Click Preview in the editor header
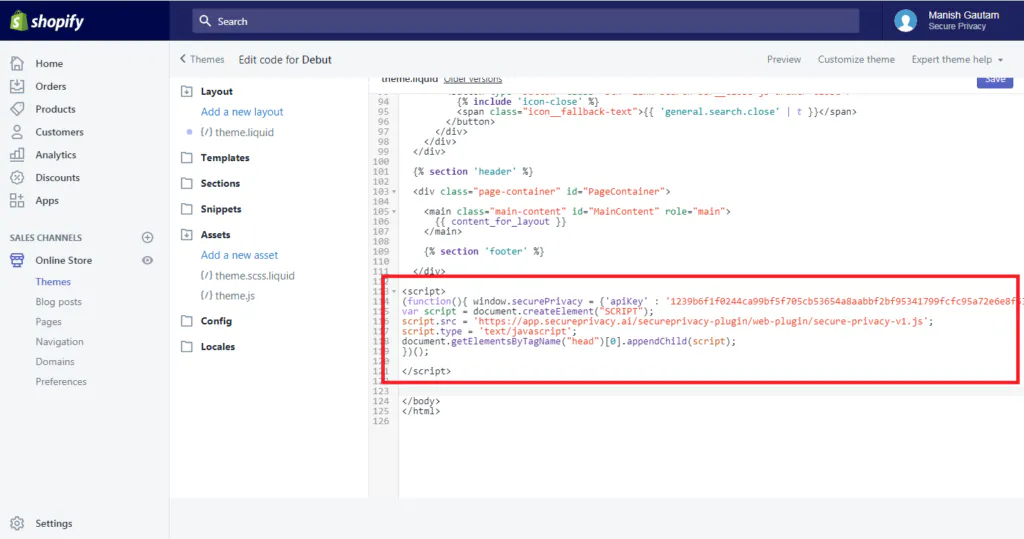The width and height of the screenshot is (1024, 539). coord(784,59)
